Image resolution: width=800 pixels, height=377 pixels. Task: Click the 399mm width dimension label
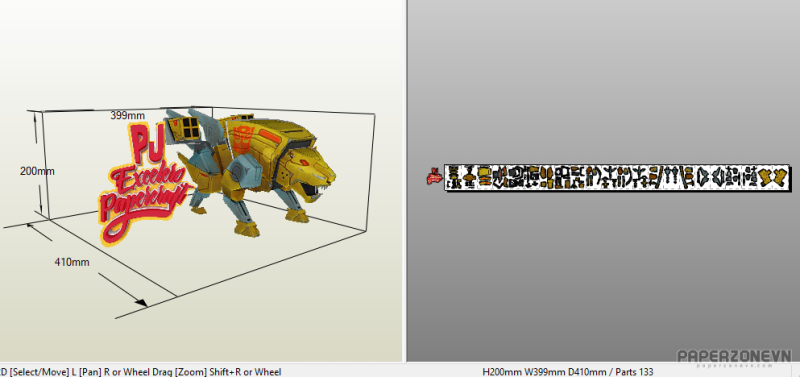pos(127,116)
